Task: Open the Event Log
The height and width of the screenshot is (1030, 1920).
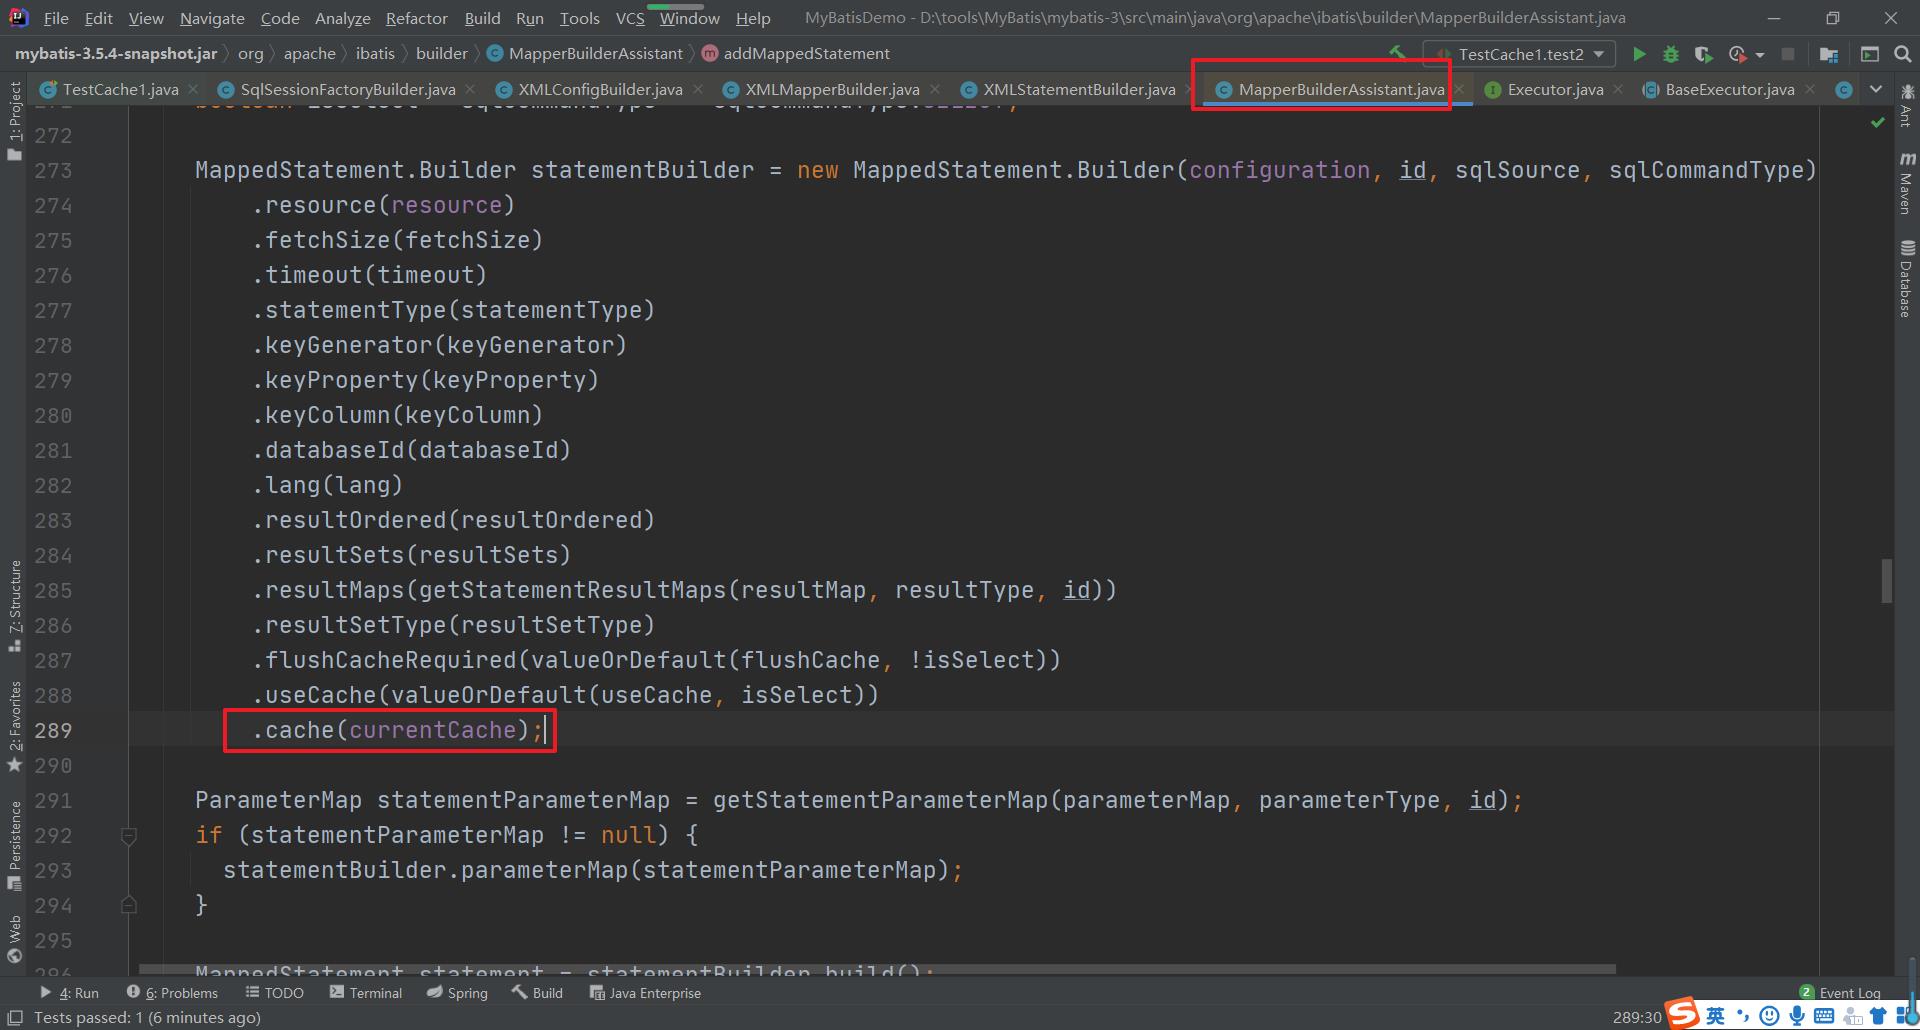Action: [1840, 993]
